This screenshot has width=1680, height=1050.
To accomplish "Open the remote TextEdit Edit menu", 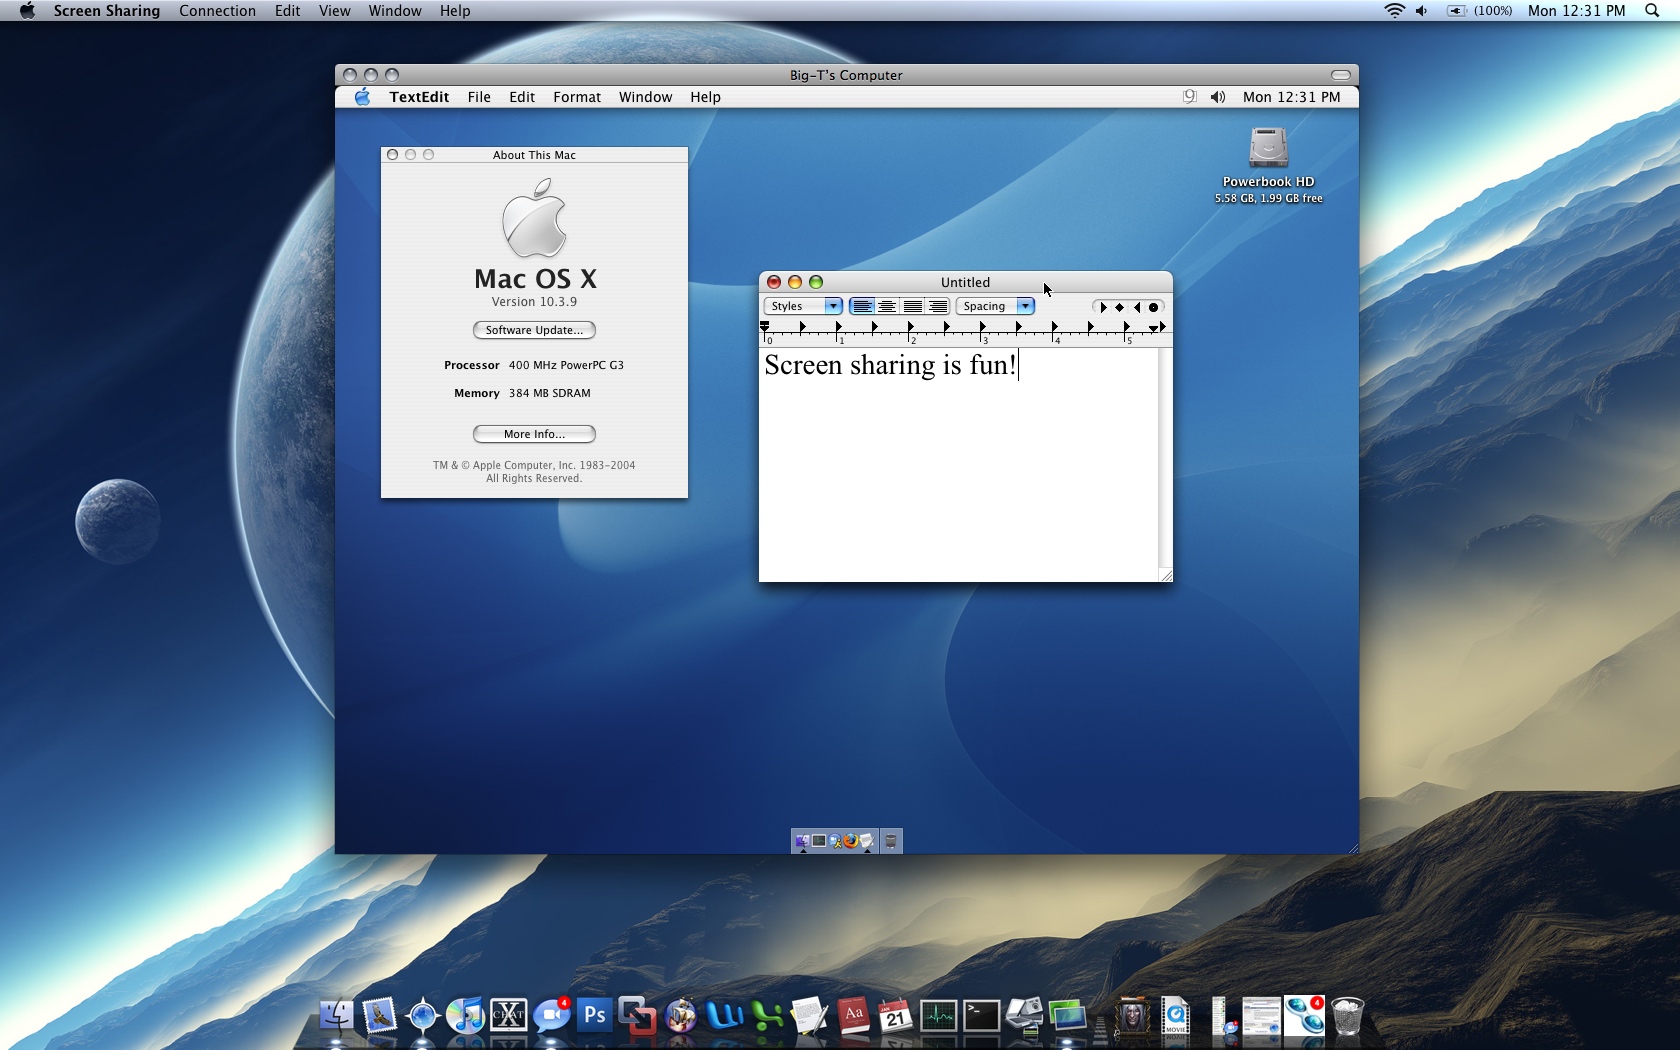I will [x=522, y=97].
